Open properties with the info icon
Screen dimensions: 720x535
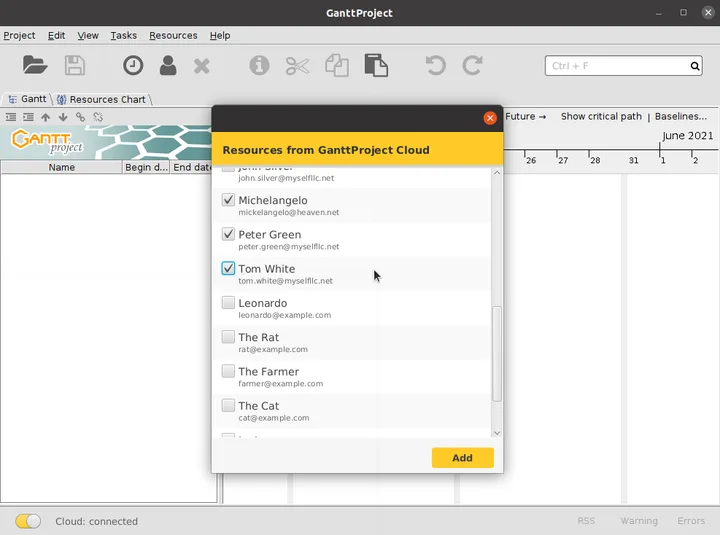click(259, 65)
